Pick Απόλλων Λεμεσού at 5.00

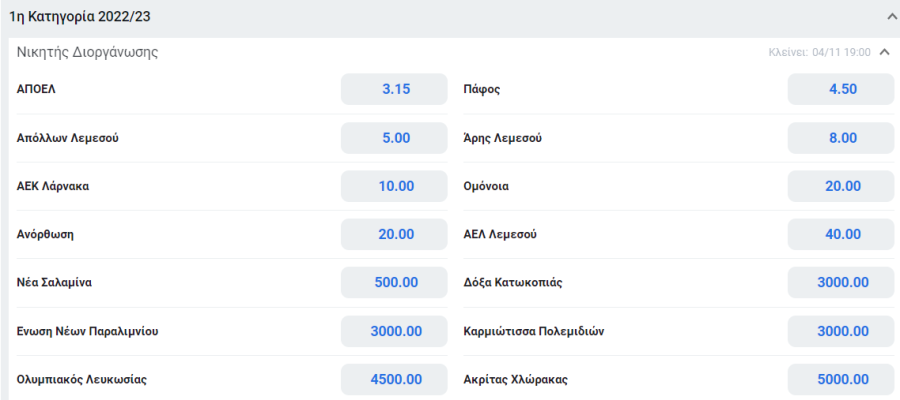tap(394, 138)
